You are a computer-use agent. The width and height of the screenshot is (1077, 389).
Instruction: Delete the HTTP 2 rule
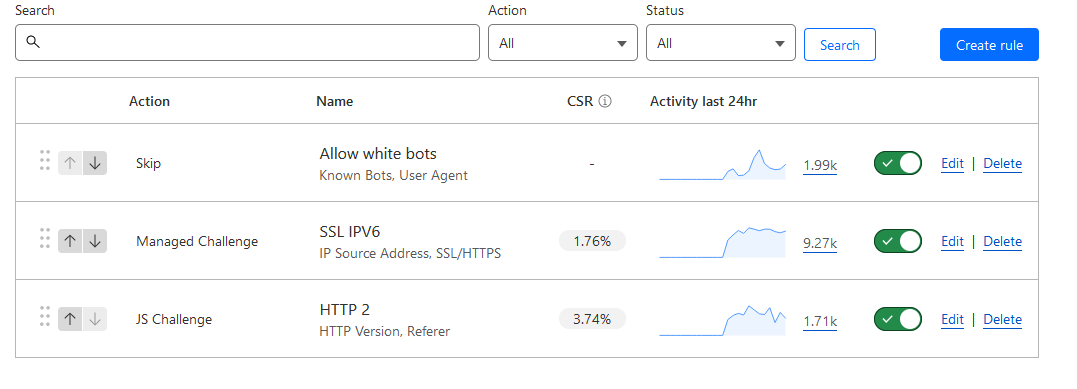[x=1002, y=320]
